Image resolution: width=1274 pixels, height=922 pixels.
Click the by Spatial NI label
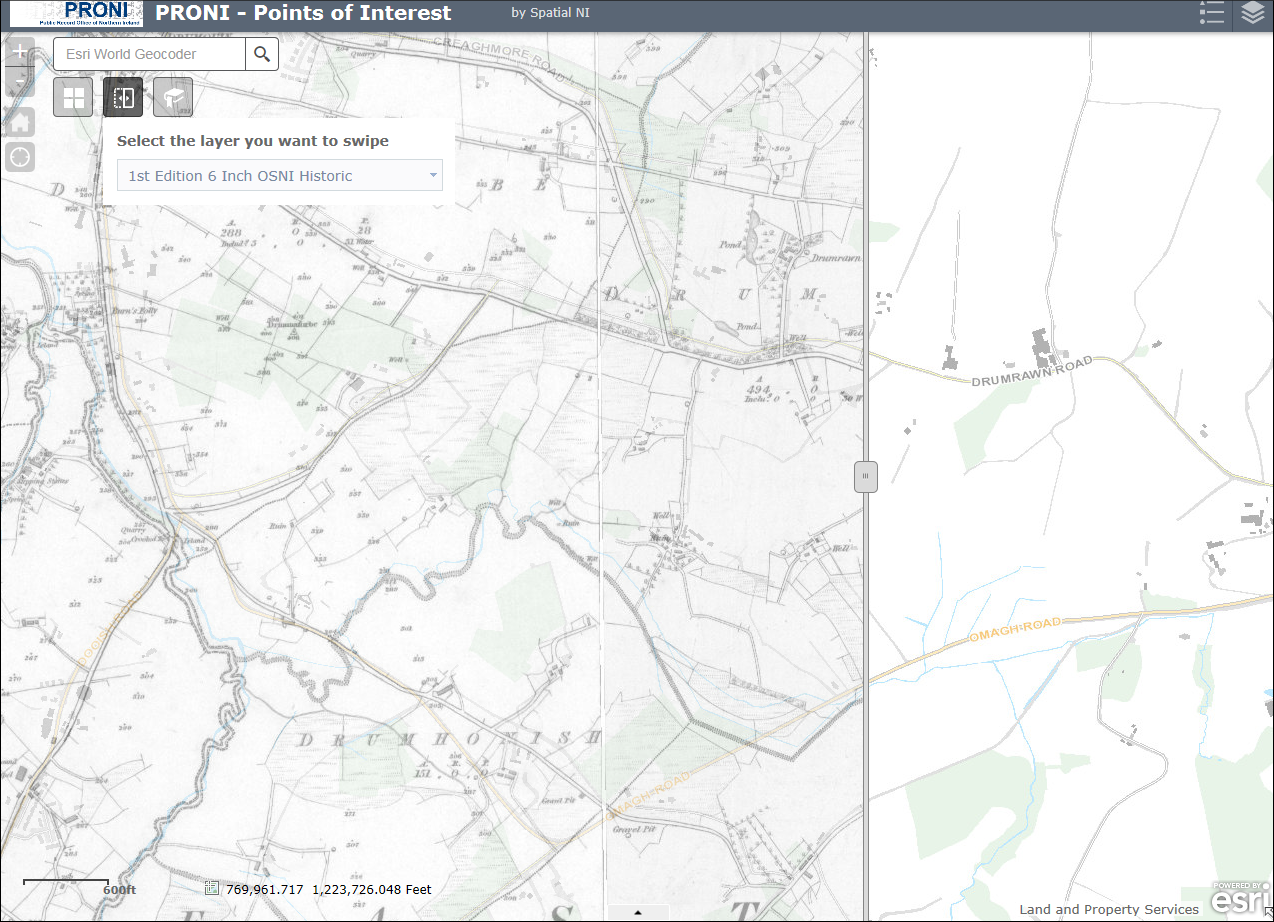tap(550, 13)
